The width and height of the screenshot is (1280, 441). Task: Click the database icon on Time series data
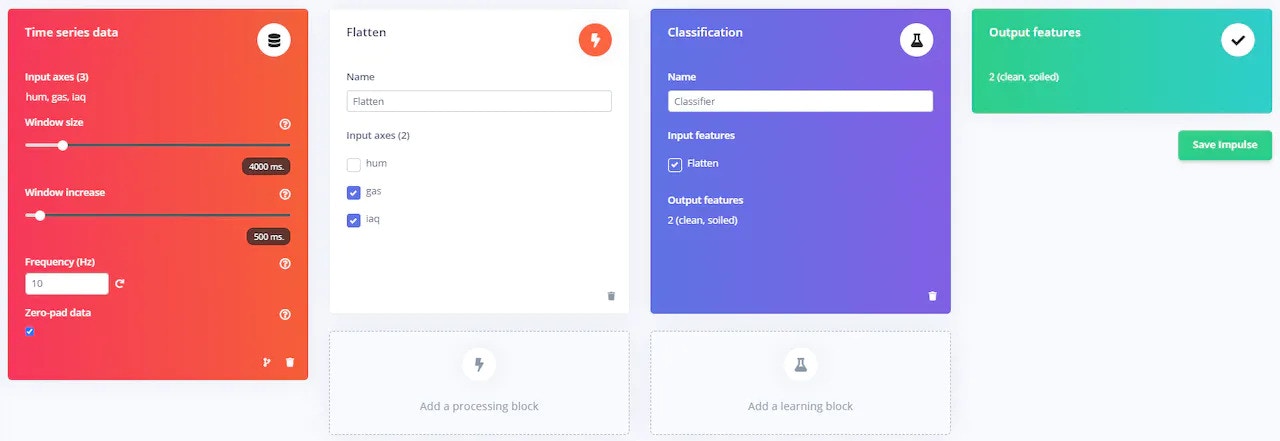(274, 40)
